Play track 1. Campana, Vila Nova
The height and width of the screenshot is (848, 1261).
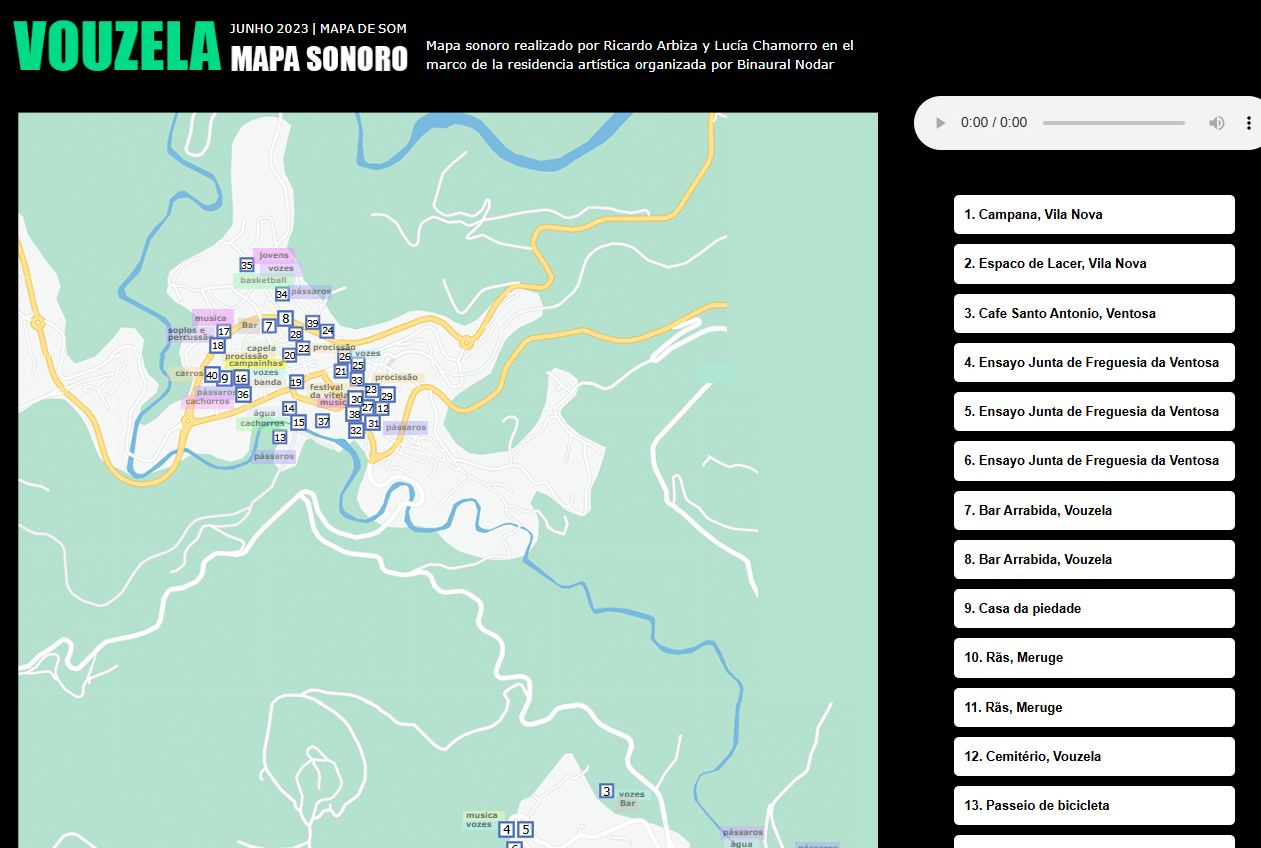[1093, 214]
